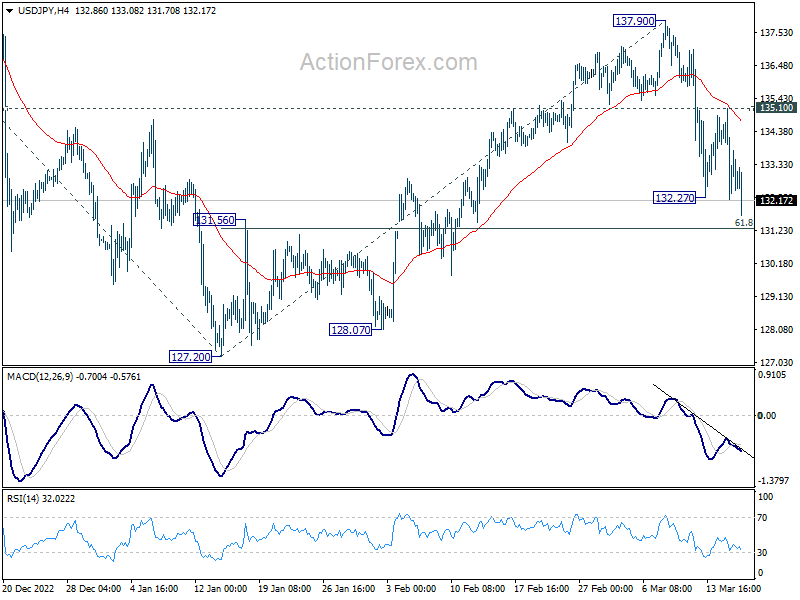The width and height of the screenshot is (800, 600).
Task: Select the 135.100 level tag on price axis
Action: coord(776,108)
